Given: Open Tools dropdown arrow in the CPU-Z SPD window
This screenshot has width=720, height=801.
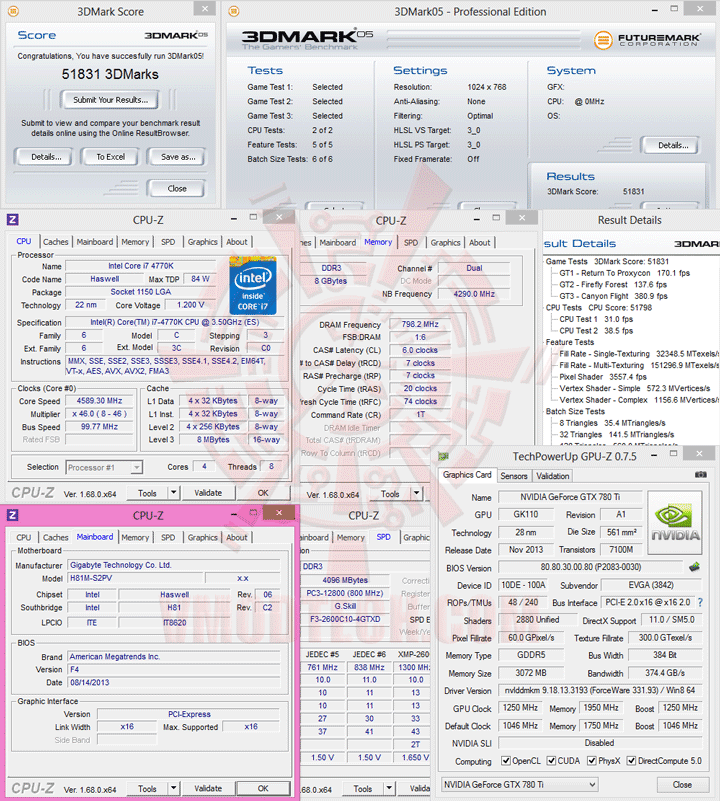Looking at the screenshot, I should (x=389, y=788).
